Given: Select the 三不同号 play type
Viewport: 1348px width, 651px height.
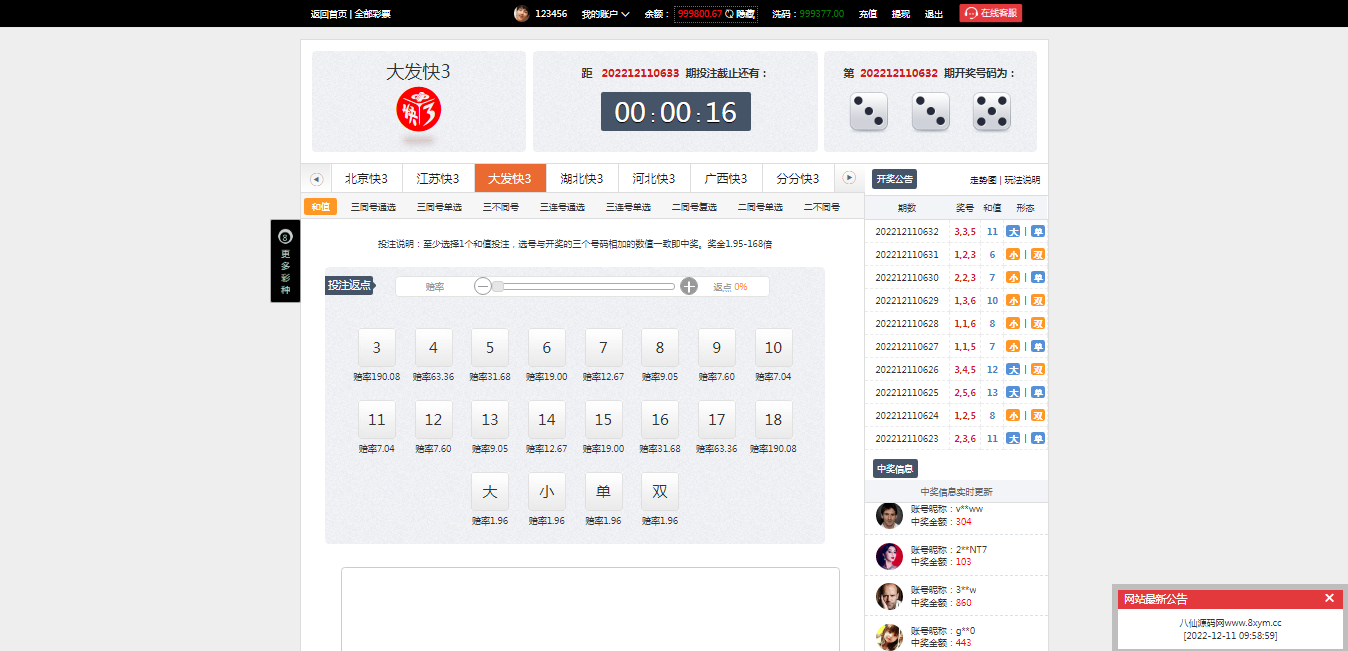Looking at the screenshot, I should pyautogui.click(x=501, y=207).
